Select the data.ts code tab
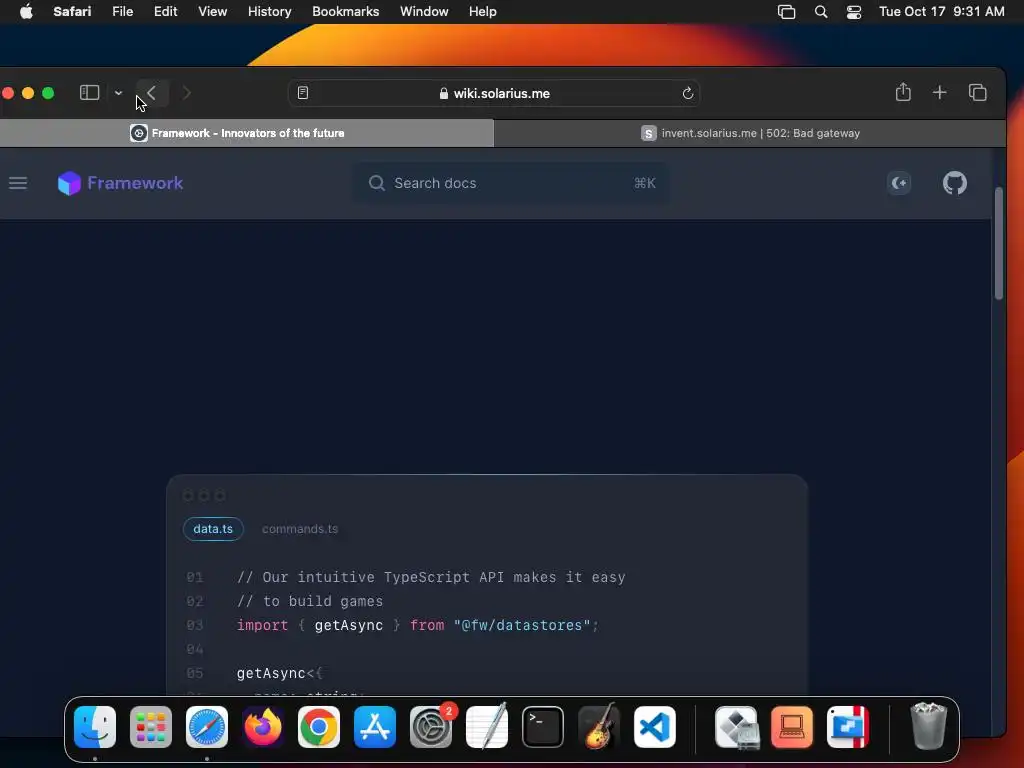The width and height of the screenshot is (1024, 768). 213,529
